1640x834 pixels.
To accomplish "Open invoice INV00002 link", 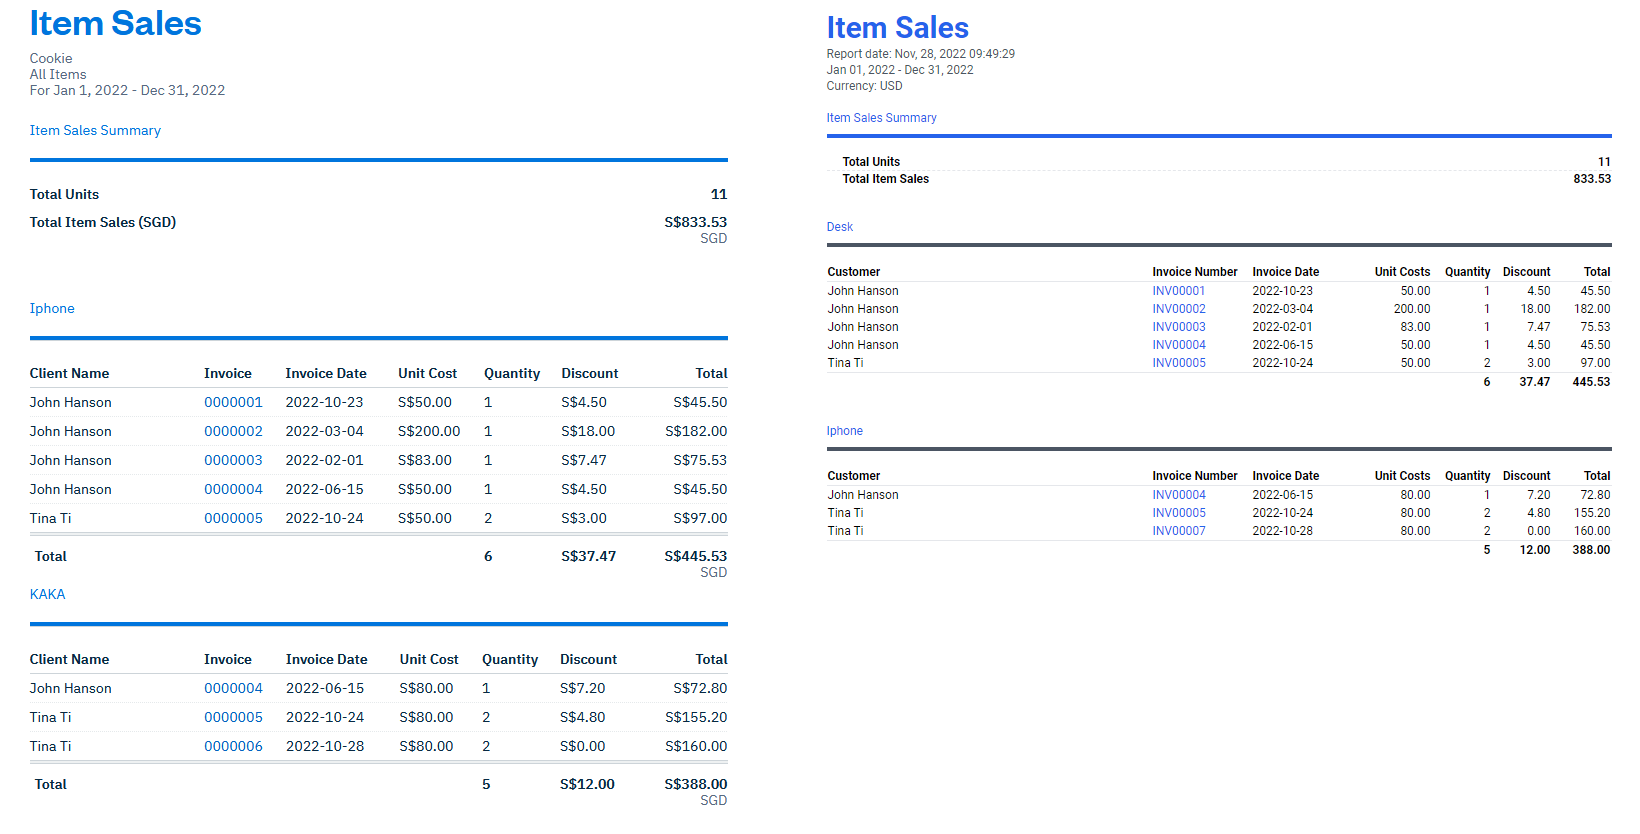I will coord(1178,309).
